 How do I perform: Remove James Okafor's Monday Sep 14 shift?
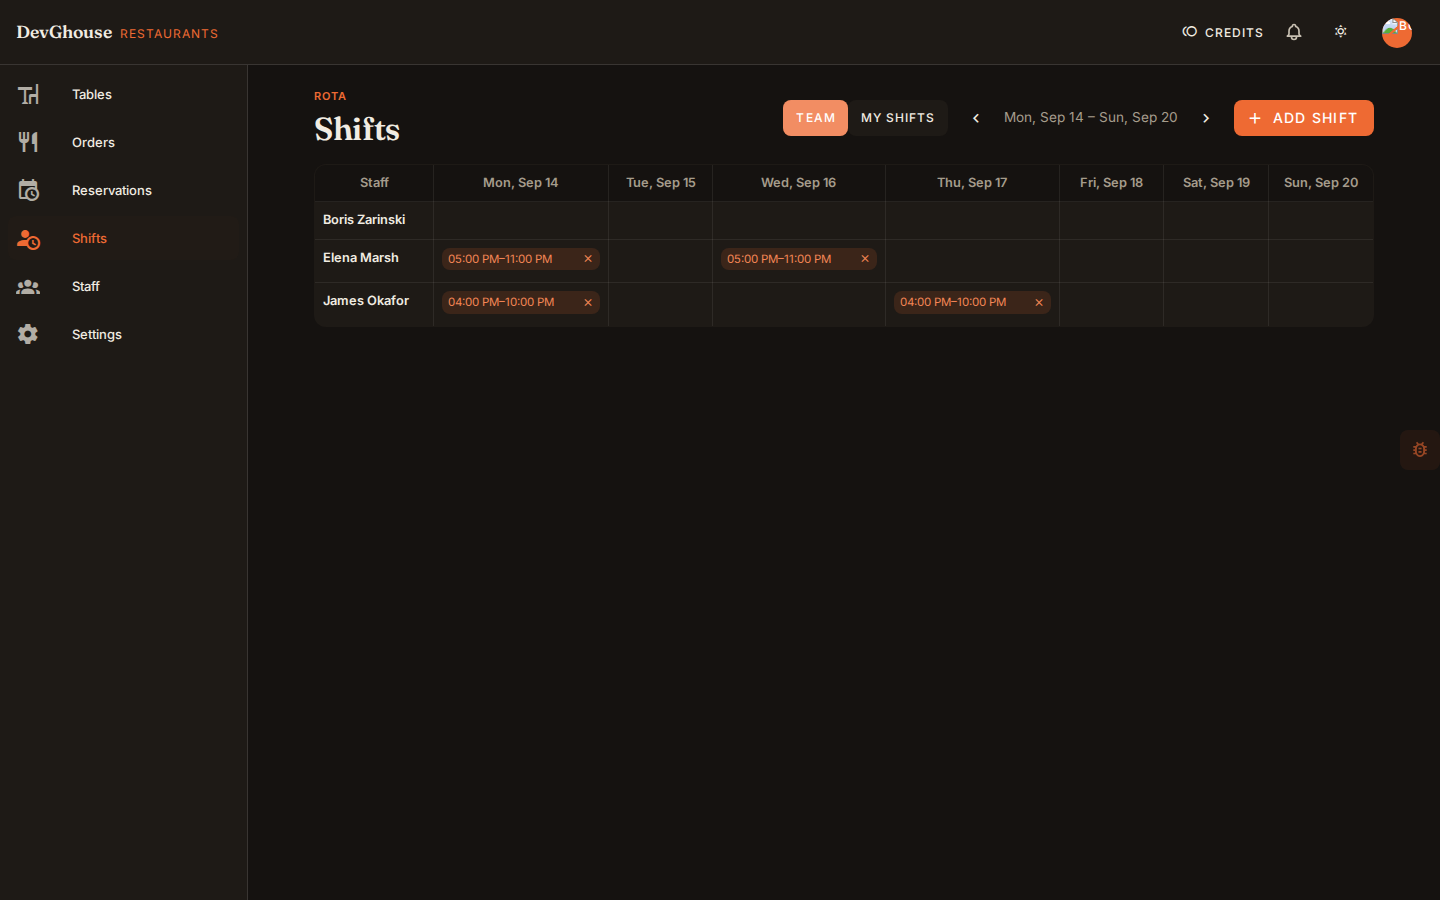coord(588,302)
